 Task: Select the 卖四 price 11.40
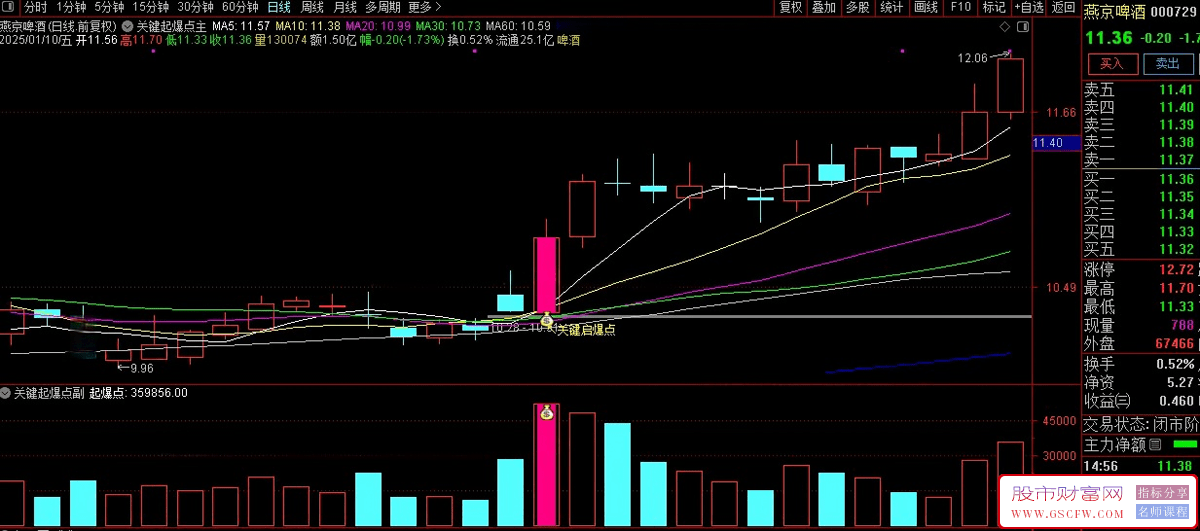tap(1176, 107)
